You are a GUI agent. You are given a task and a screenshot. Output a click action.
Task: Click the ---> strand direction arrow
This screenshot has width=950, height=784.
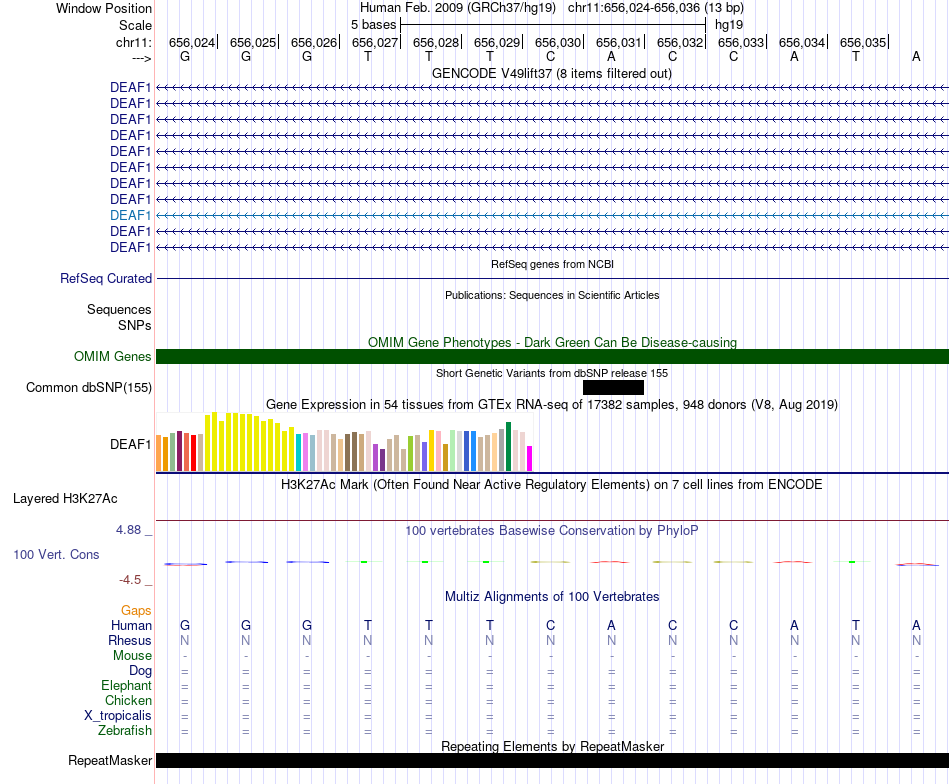[x=141, y=58]
